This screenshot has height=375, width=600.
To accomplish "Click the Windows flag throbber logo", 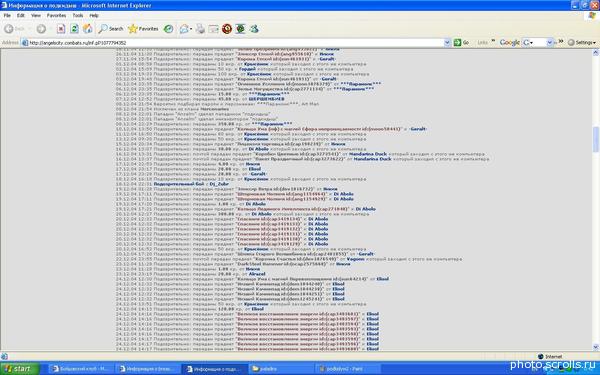I will pos(592,16).
